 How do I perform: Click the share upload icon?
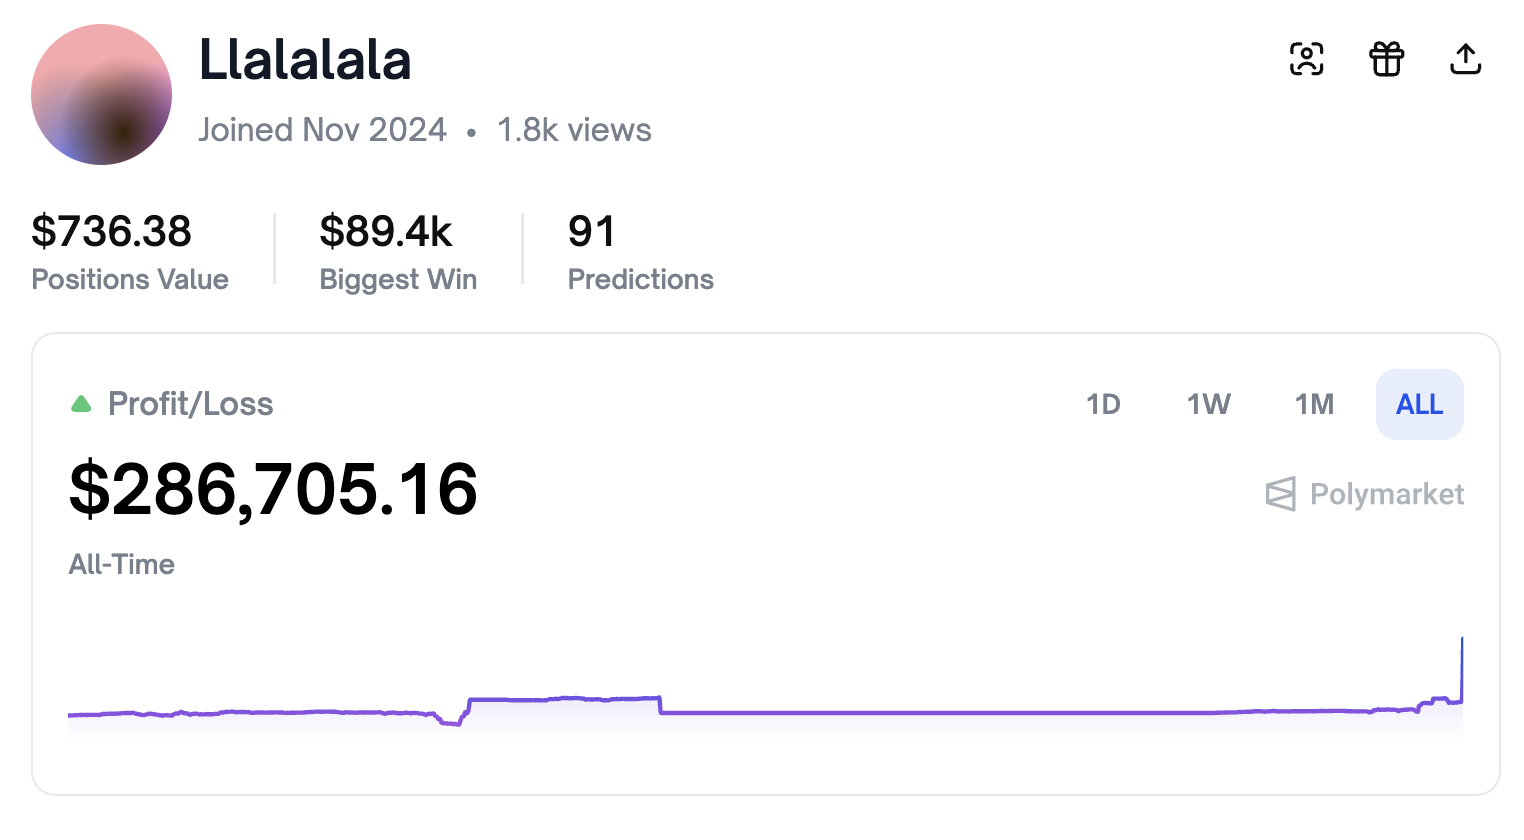point(1465,60)
